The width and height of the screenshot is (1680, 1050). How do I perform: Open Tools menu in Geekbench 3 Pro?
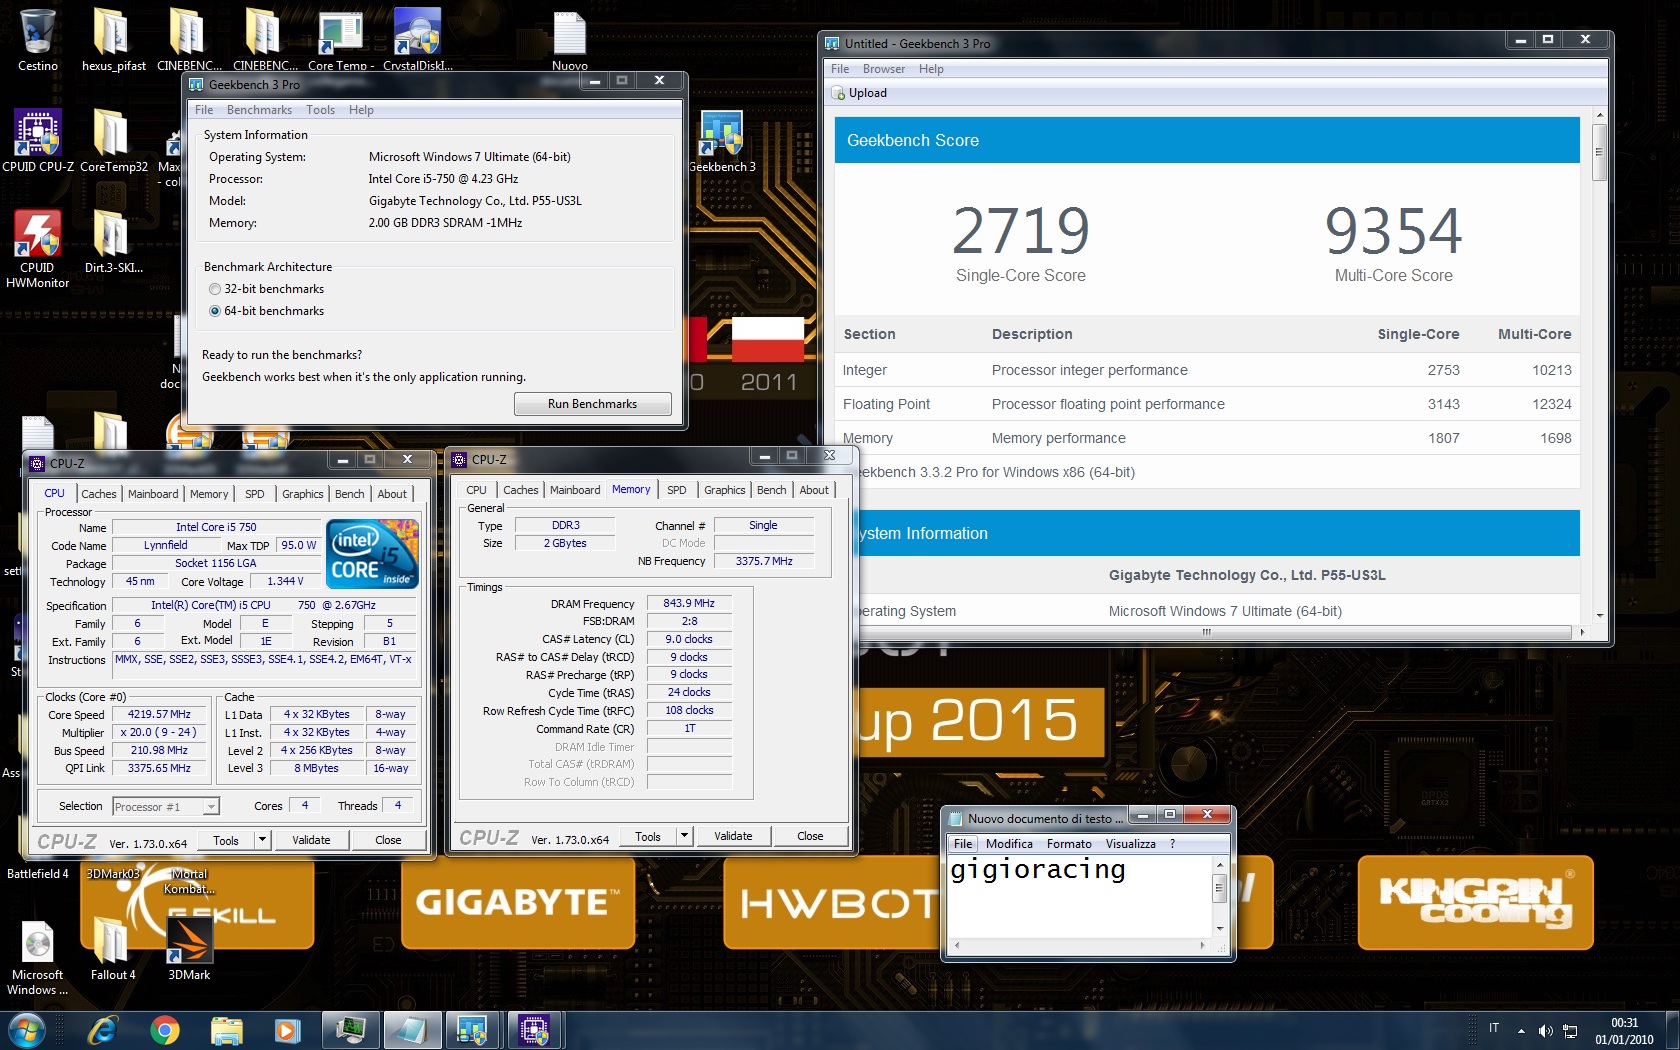pyautogui.click(x=320, y=110)
